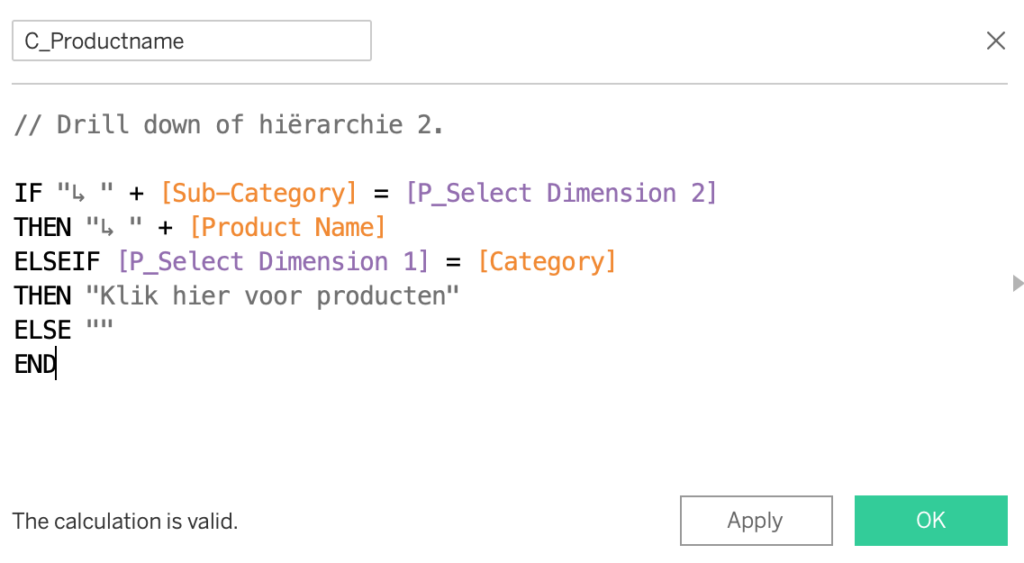Expand the function reference side panel arrow

(x=1018, y=283)
